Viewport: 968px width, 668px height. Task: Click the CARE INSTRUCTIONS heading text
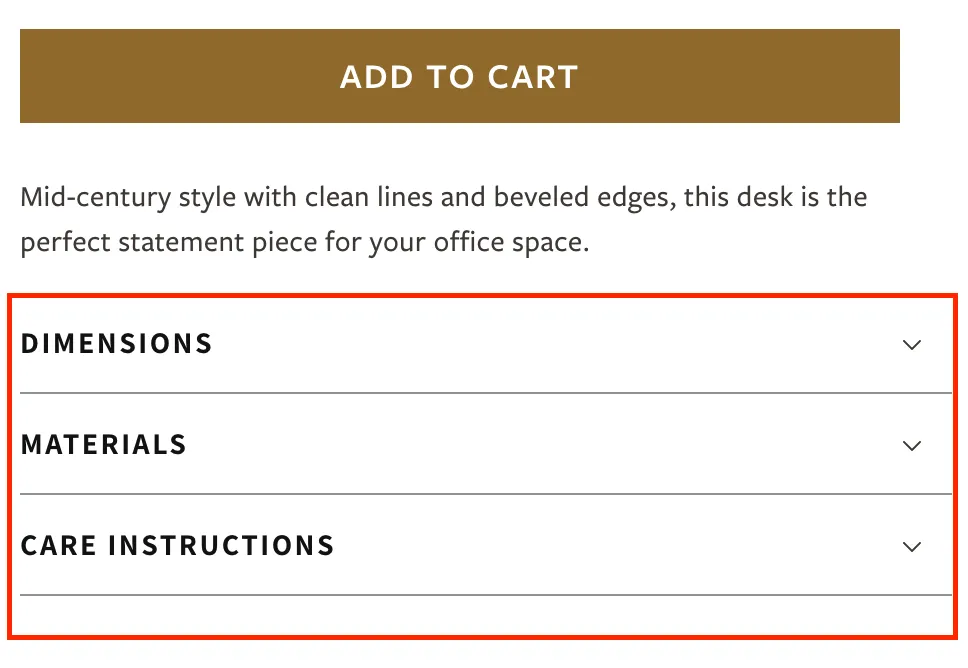pyautogui.click(x=177, y=546)
